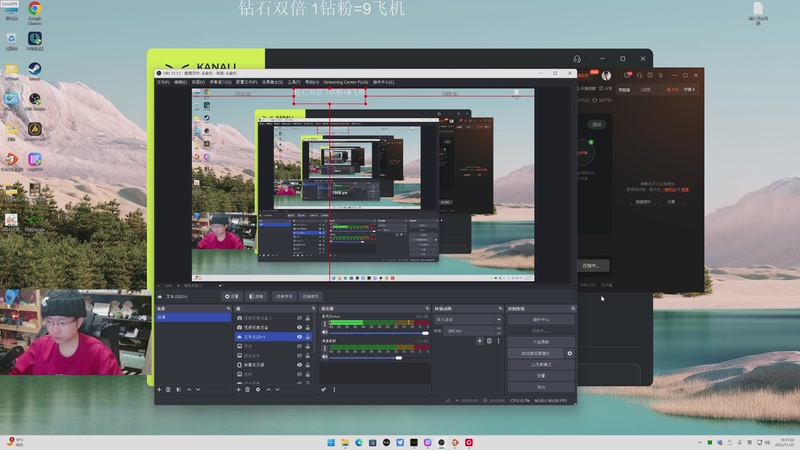Open hamburger menu in right streaming window
Image resolution: width=800 pixels, height=450 pixels.
(x=661, y=75)
